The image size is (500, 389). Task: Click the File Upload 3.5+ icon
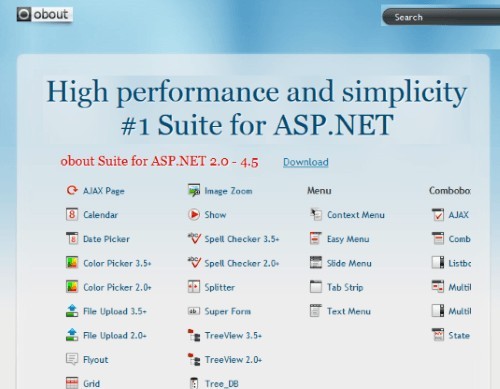pyautogui.click(x=72, y=311)
